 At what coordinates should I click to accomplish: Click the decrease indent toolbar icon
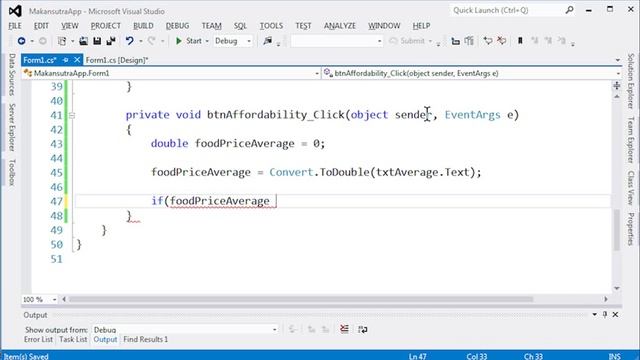(x=456, y=41)
